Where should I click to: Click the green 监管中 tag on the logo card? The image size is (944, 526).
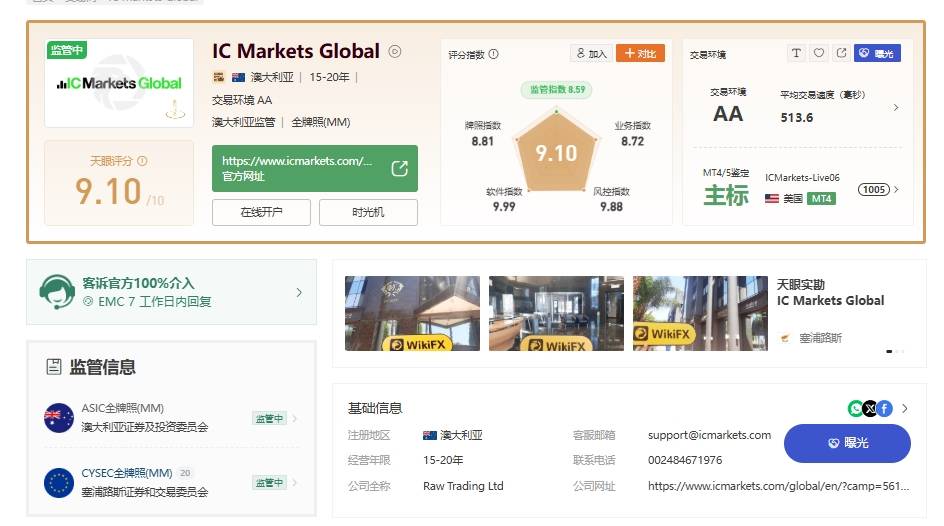tap(67, 50)
